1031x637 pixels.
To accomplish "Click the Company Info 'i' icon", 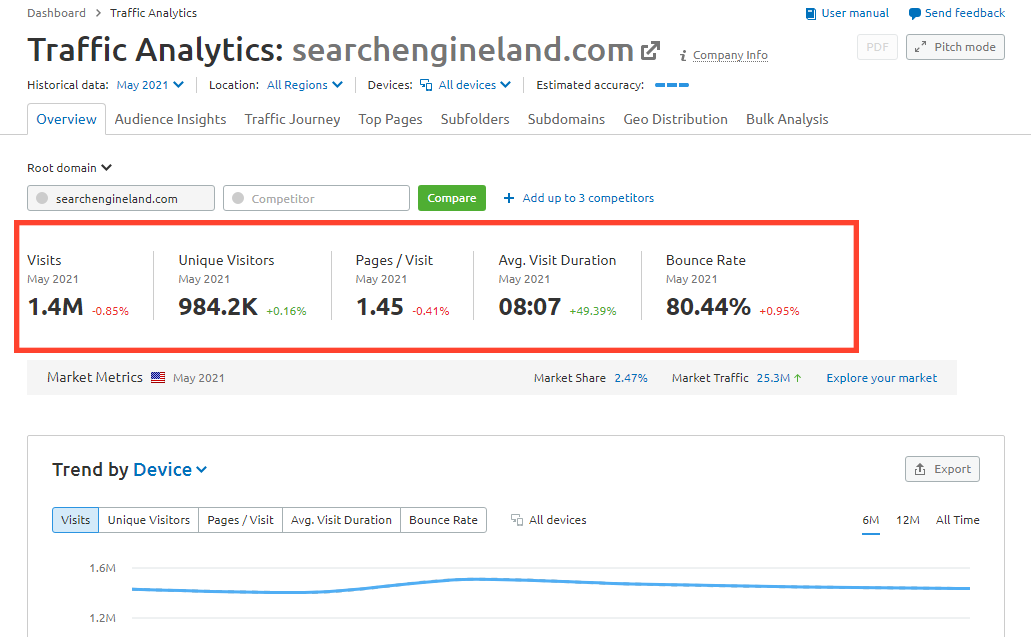I will click(x=683, y=56).
